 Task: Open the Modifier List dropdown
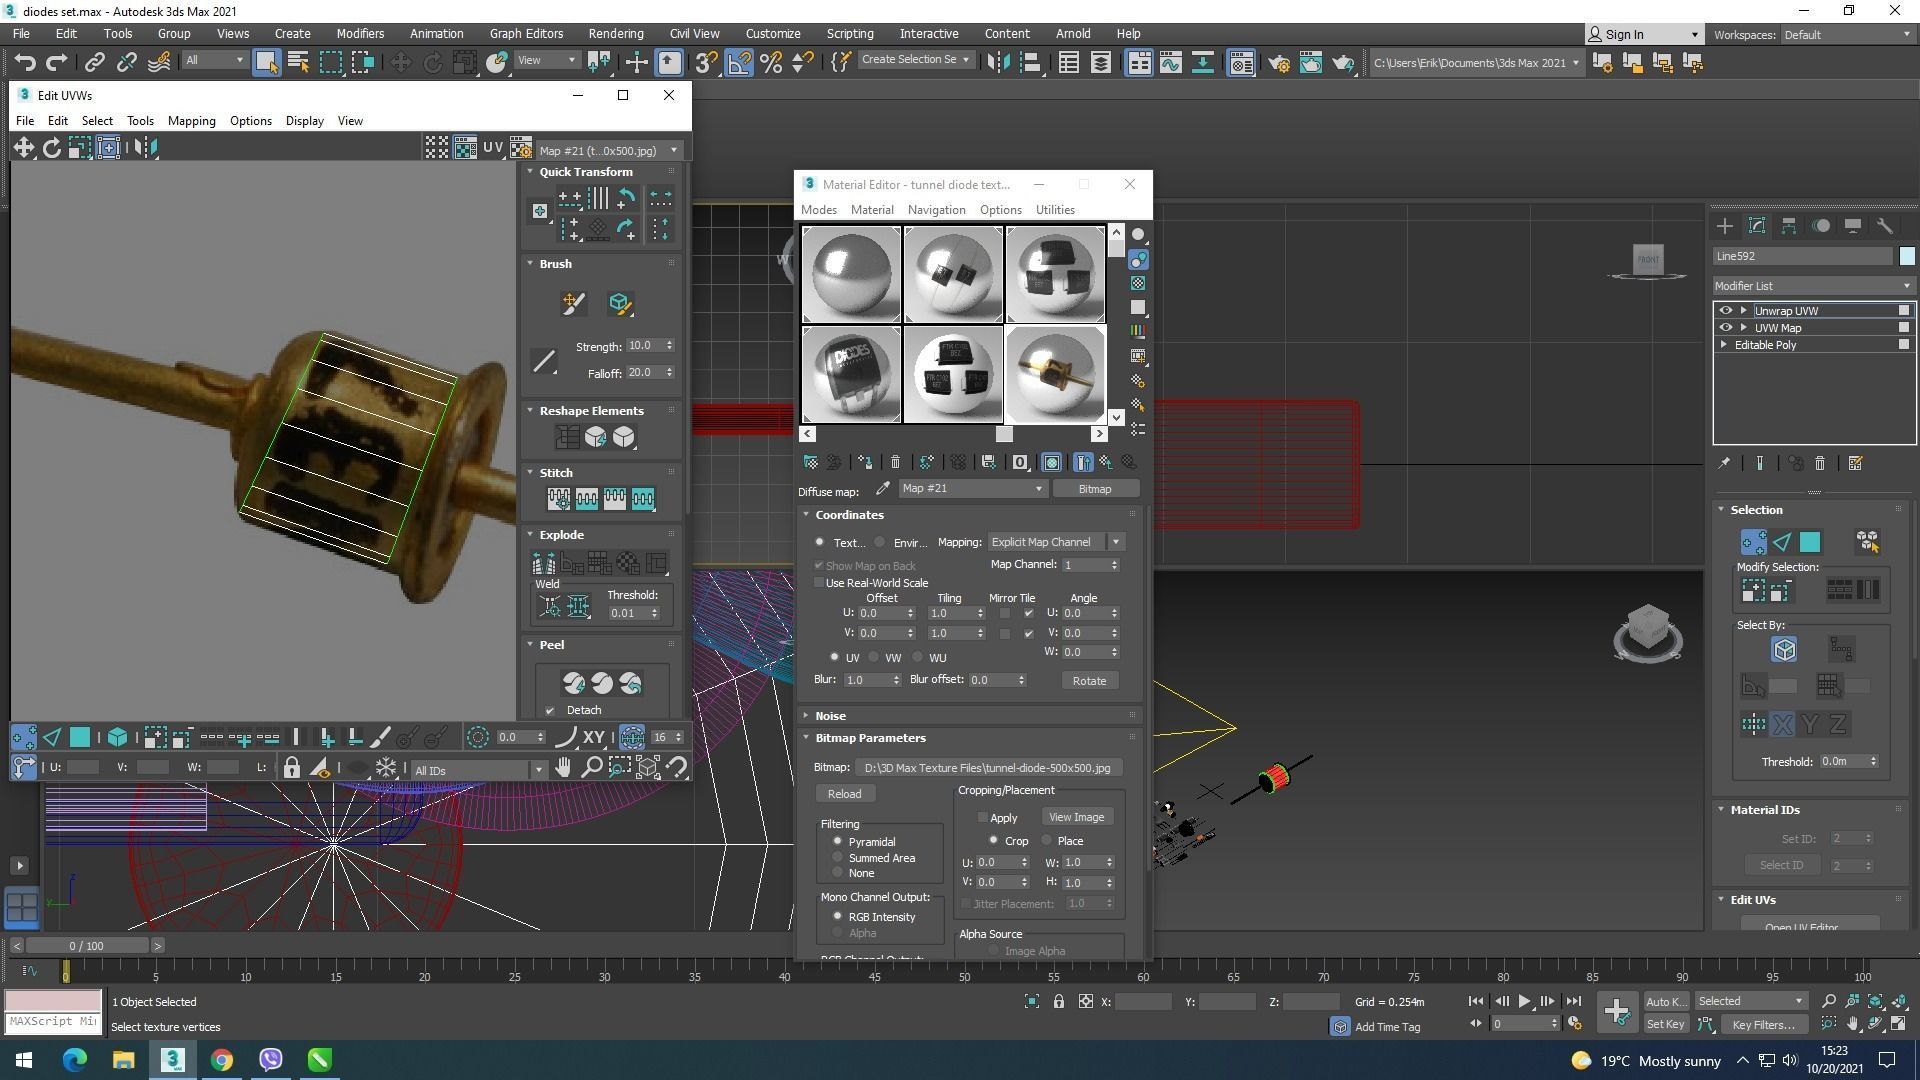point(1812,286)
